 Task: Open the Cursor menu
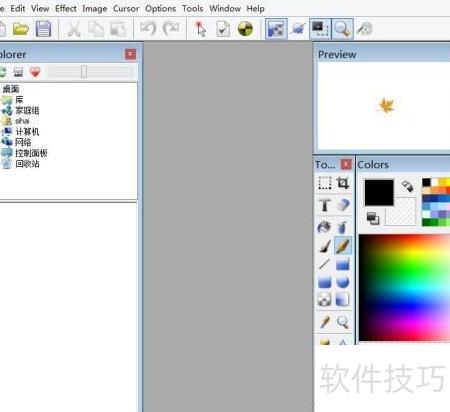[x=126, y=8]
